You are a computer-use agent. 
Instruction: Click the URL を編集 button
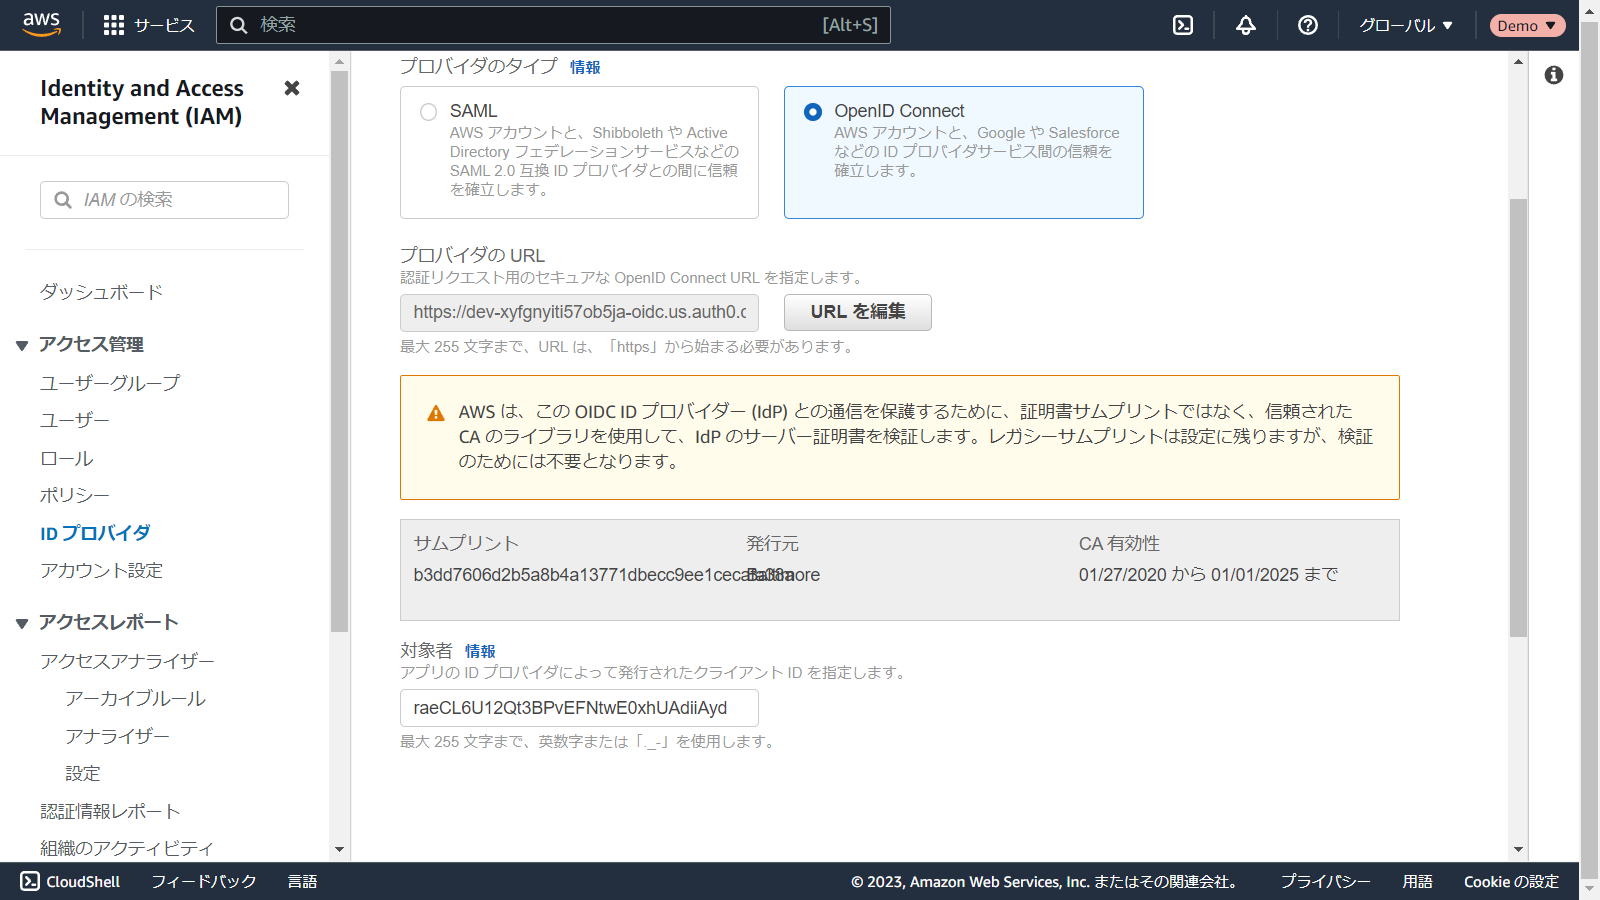(x=857, y=312)
